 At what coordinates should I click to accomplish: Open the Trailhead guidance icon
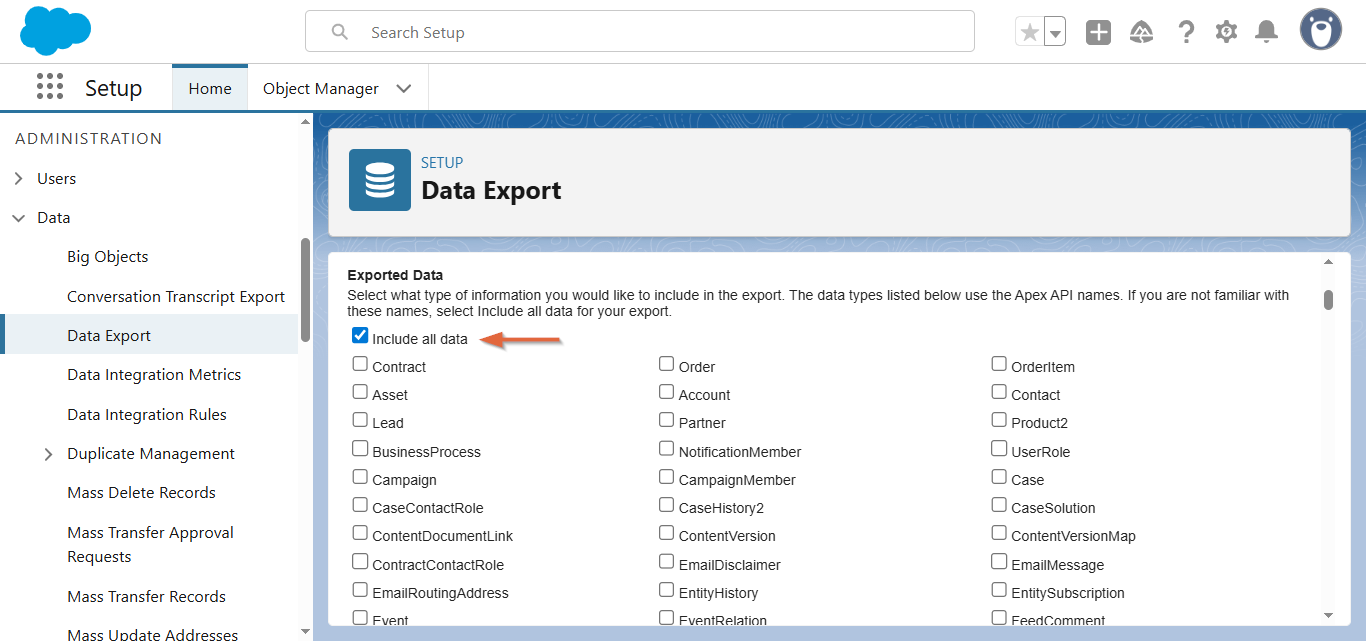pos(1141,32)
